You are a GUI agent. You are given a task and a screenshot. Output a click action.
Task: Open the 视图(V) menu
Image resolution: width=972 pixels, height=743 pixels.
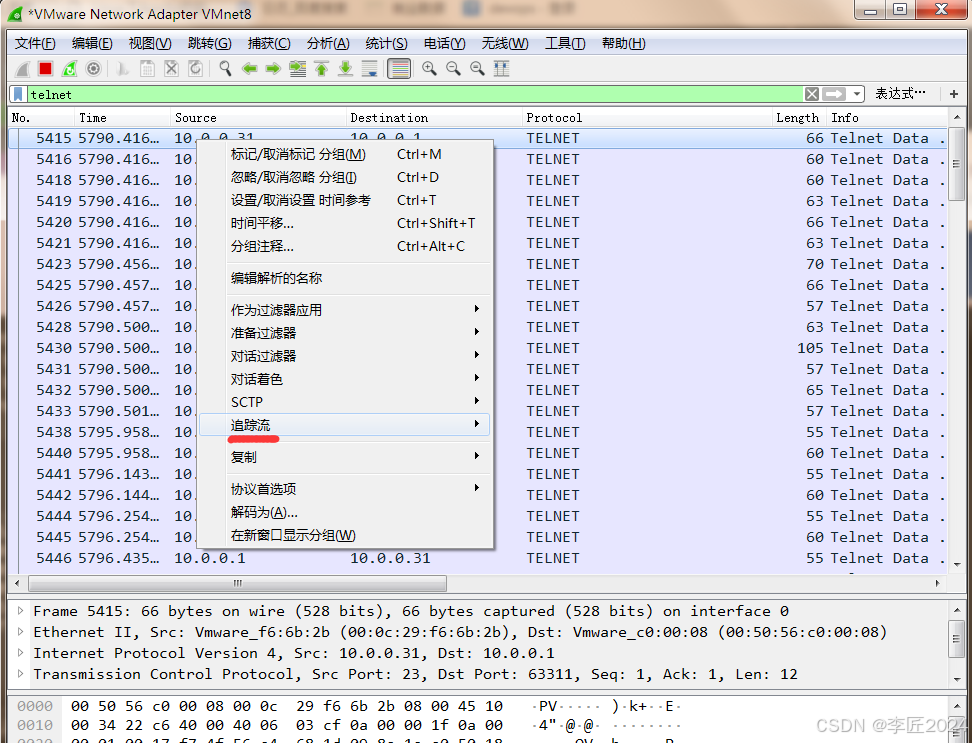coord(150,43)
